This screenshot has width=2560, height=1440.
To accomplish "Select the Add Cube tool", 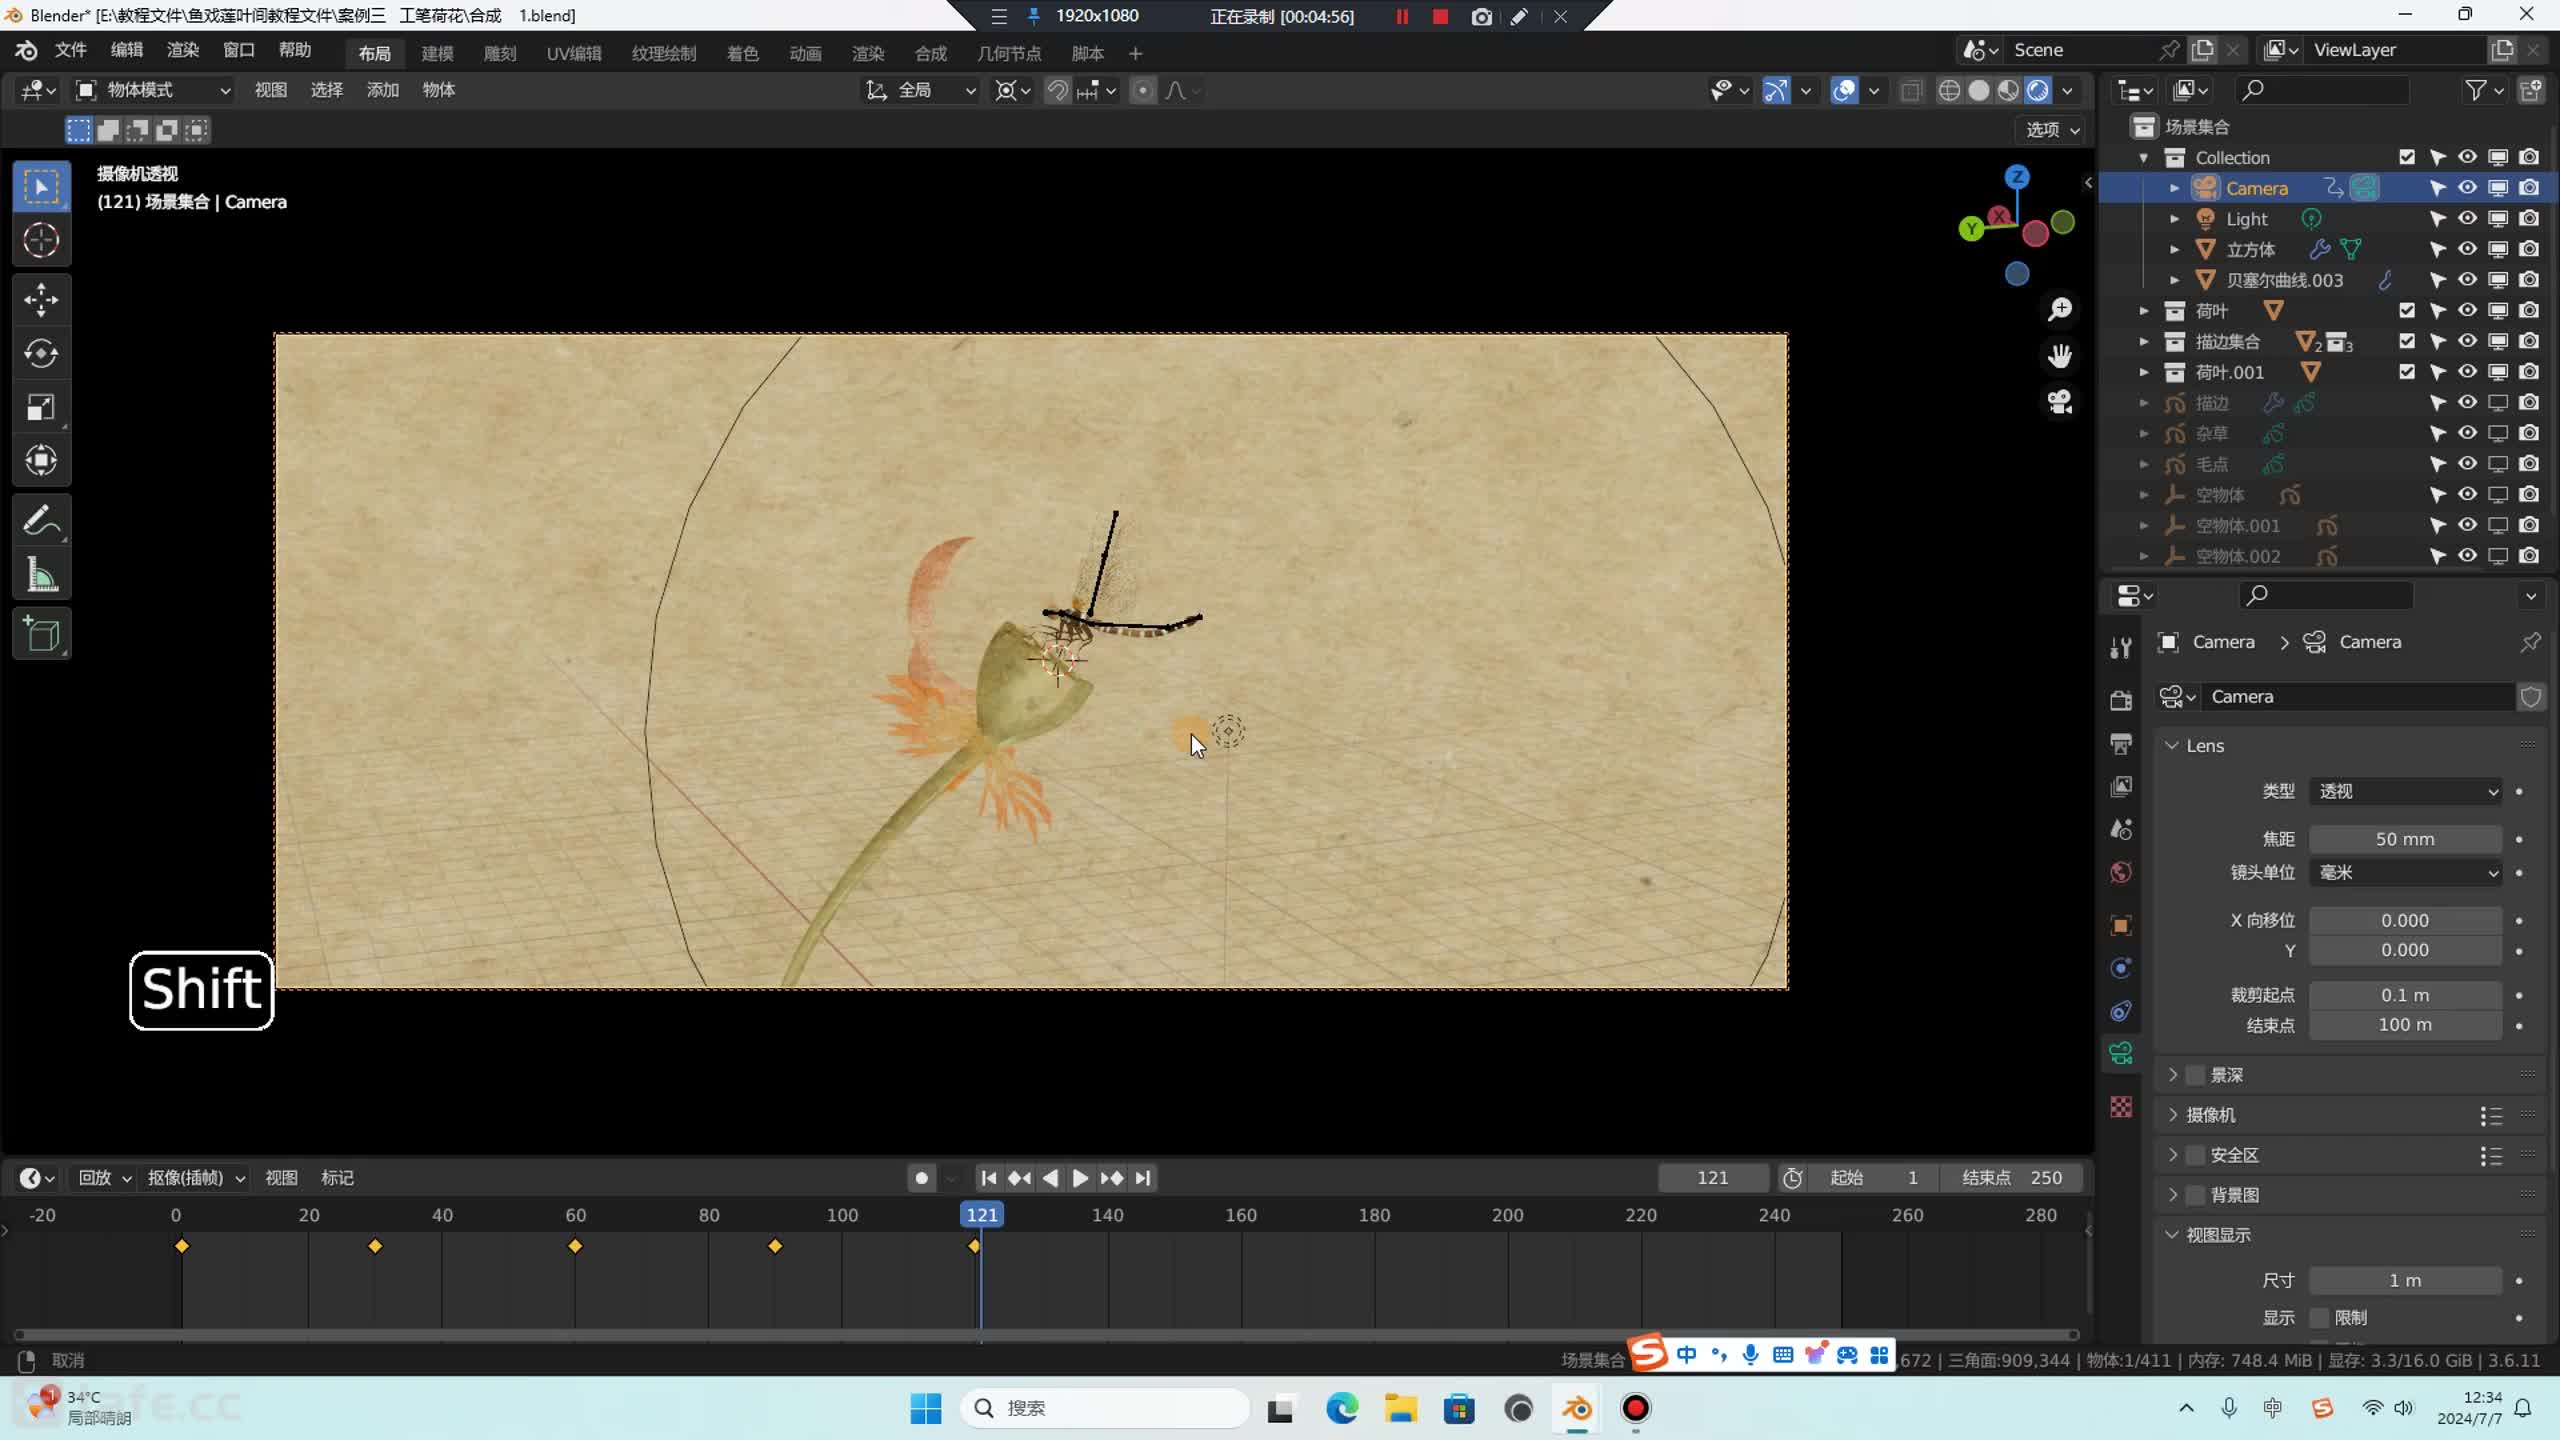I will click(x=41, y=633).
